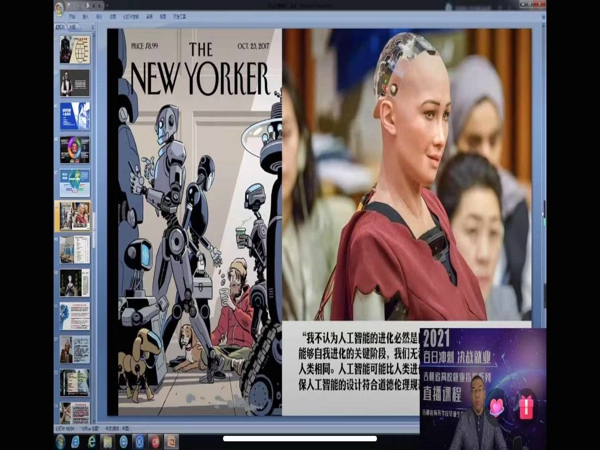Open the red gift box icon
Viewport: 600px width, 450px height.
(x=526, y=406)
